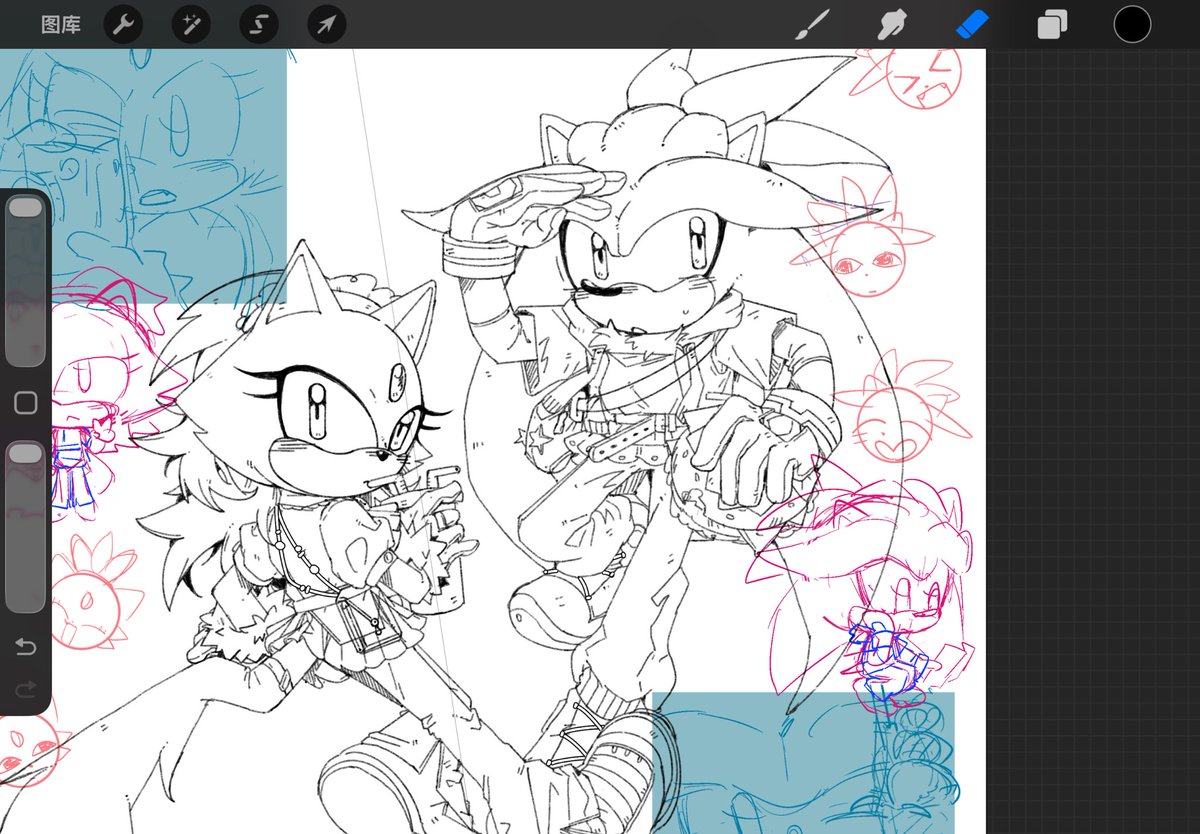This screenshot has height=834, width=1200.
Task: Activate the Transform arrow tool
Action: (327, 24)
